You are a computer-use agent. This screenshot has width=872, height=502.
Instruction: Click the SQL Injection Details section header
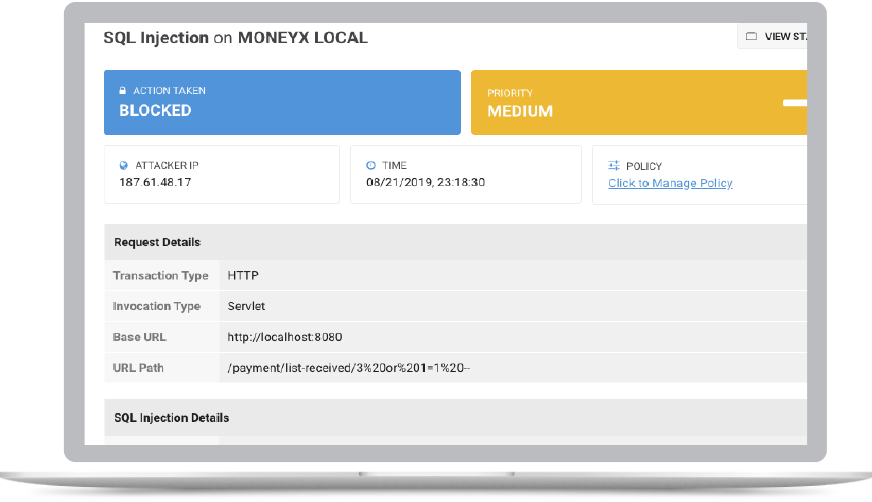455,417
